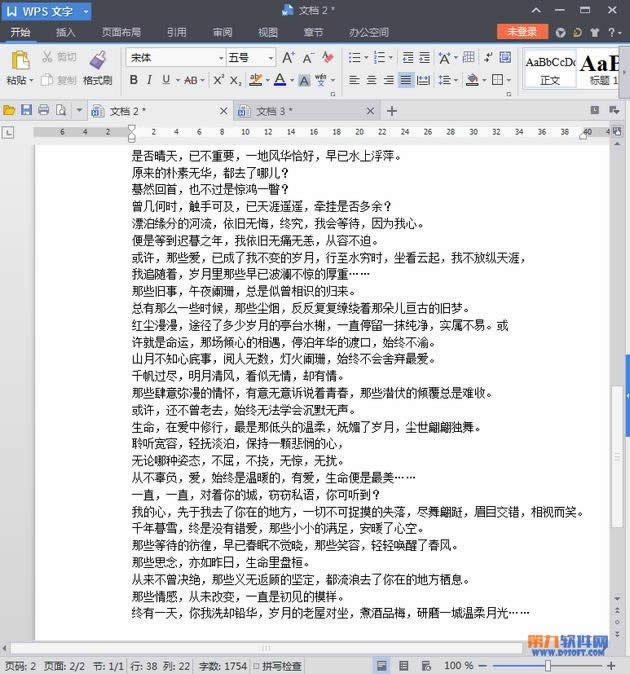Save the document using disk icon
The height and width of the screenshot is (674, 630).
26,110
